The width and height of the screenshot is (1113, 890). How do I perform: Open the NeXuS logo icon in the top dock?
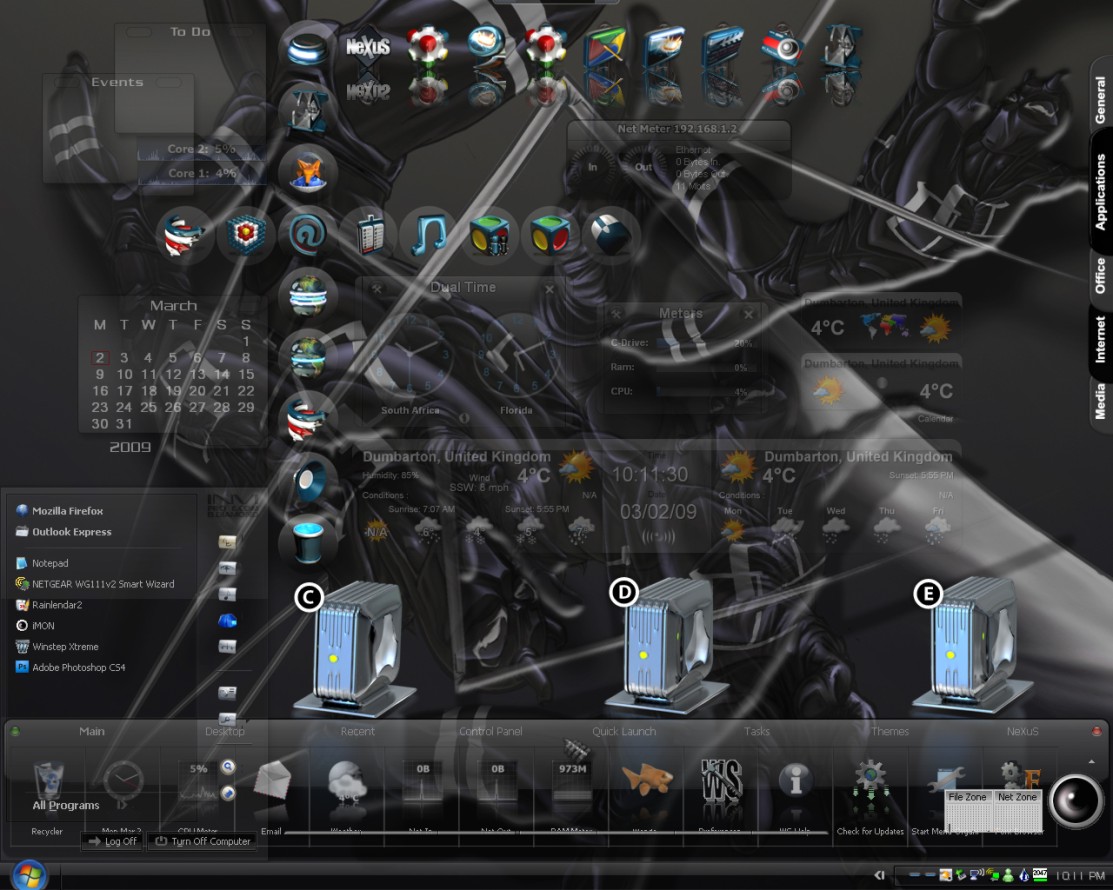368,48
